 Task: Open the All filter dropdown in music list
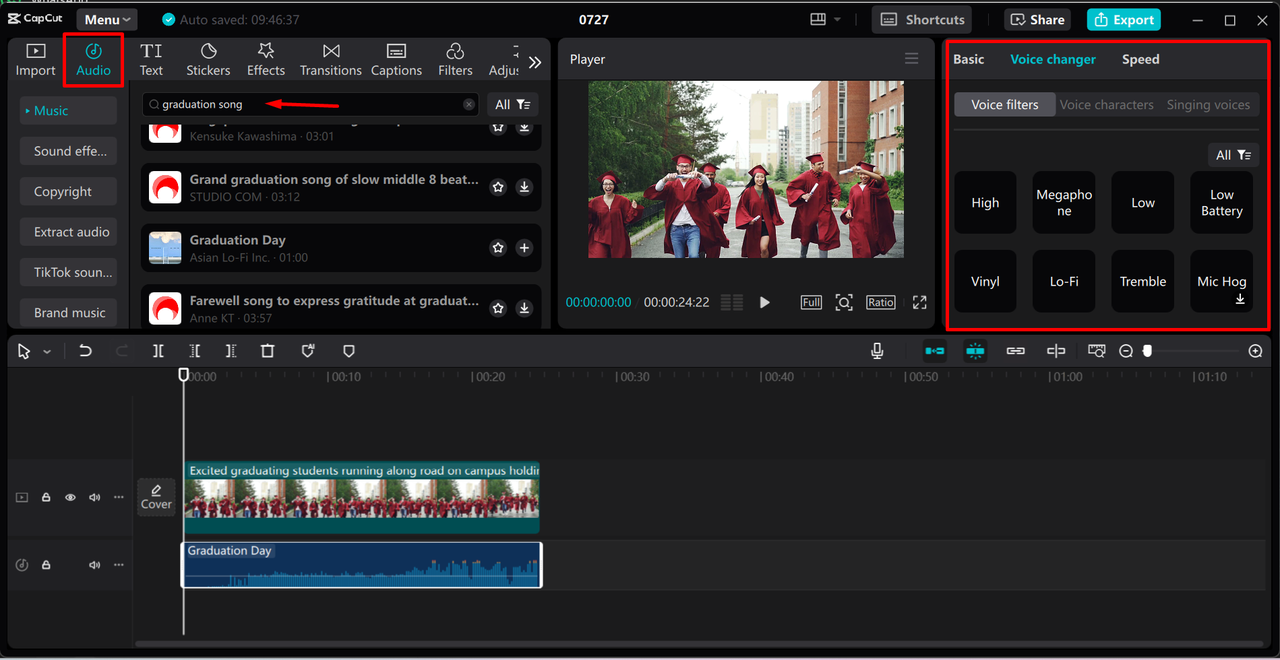(513, 104)
